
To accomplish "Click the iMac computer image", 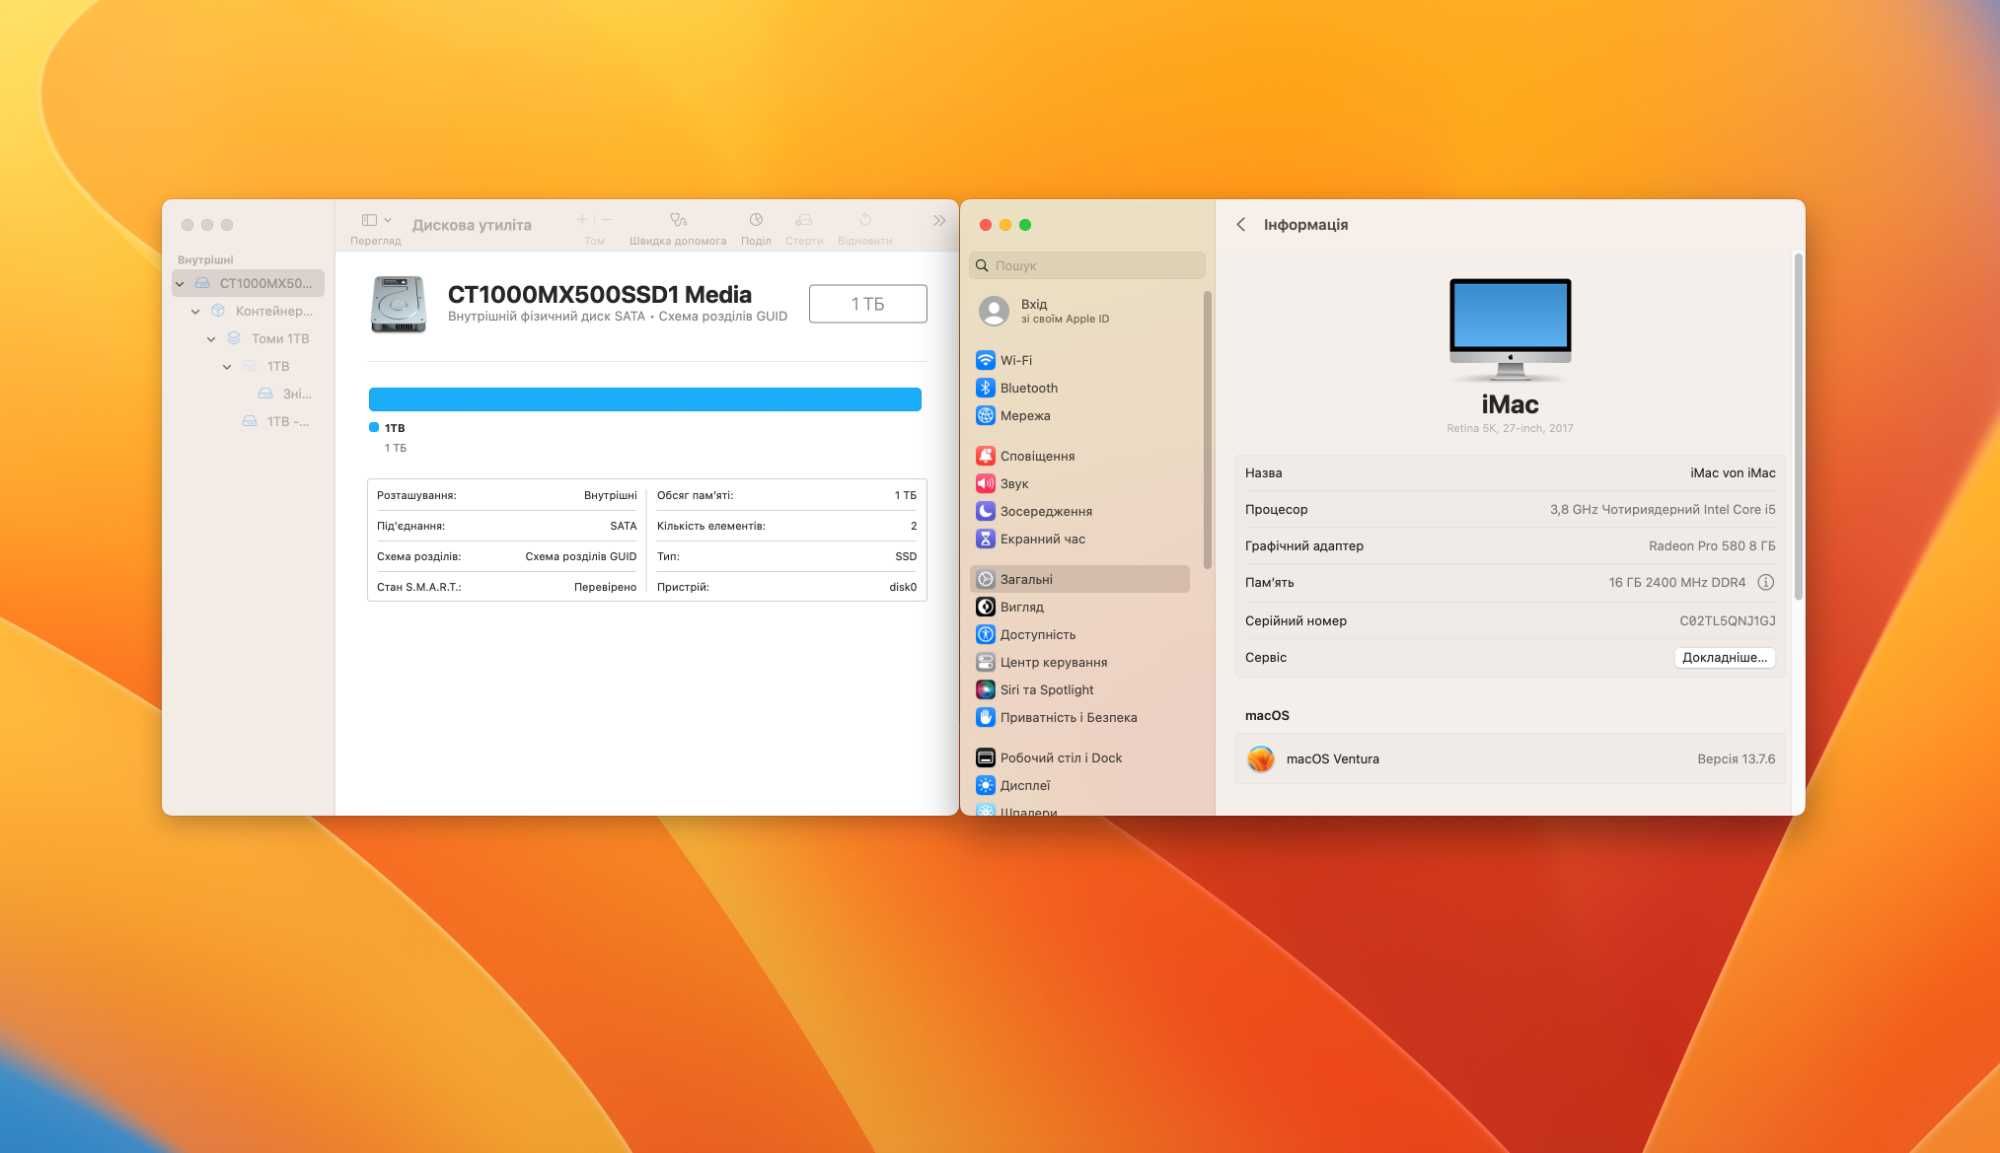I will [1510, 330].
